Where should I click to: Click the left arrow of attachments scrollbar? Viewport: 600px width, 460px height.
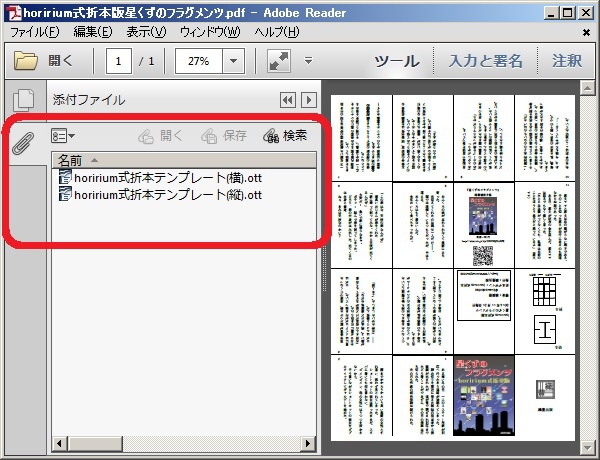[x=59, y=444]
